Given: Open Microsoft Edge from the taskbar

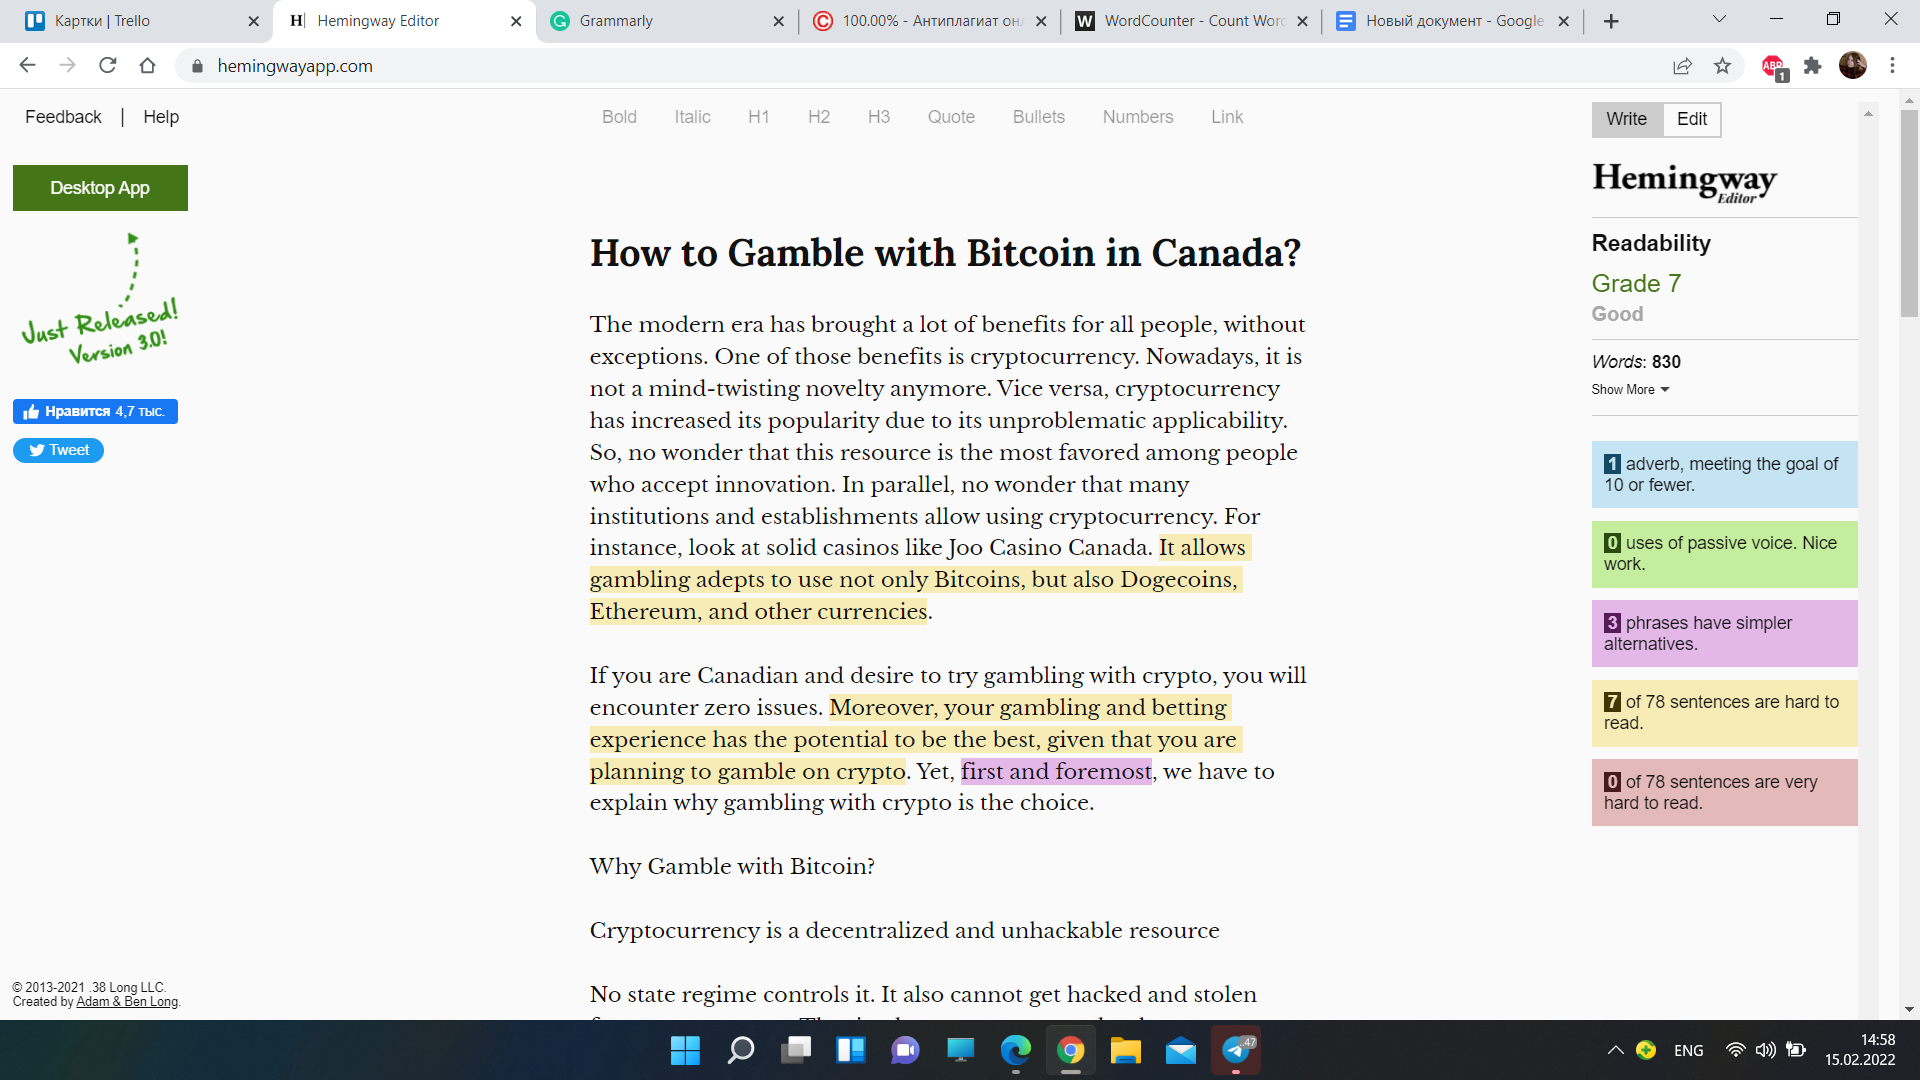Looking at the screenshot, I should click(1016, 1050).
